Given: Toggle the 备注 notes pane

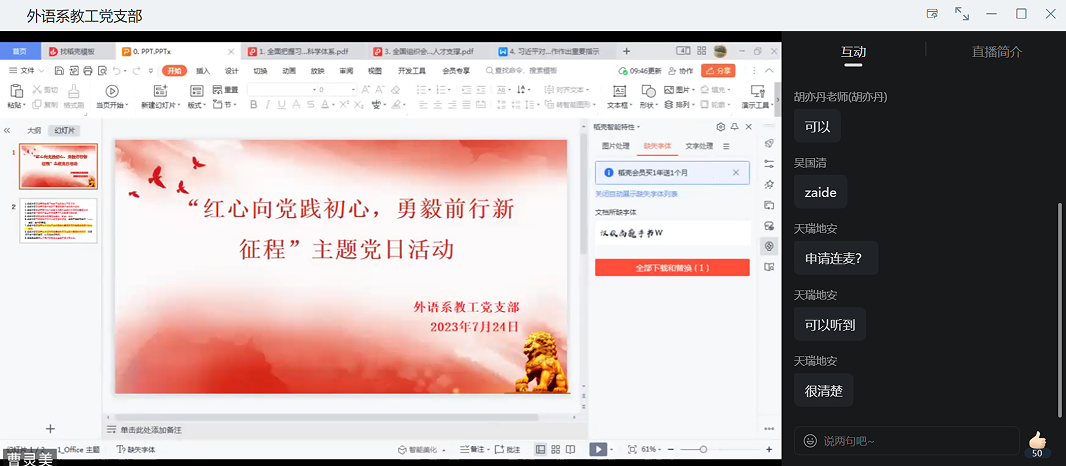Looking at the screenshot, I should click(x=476, y=450).
